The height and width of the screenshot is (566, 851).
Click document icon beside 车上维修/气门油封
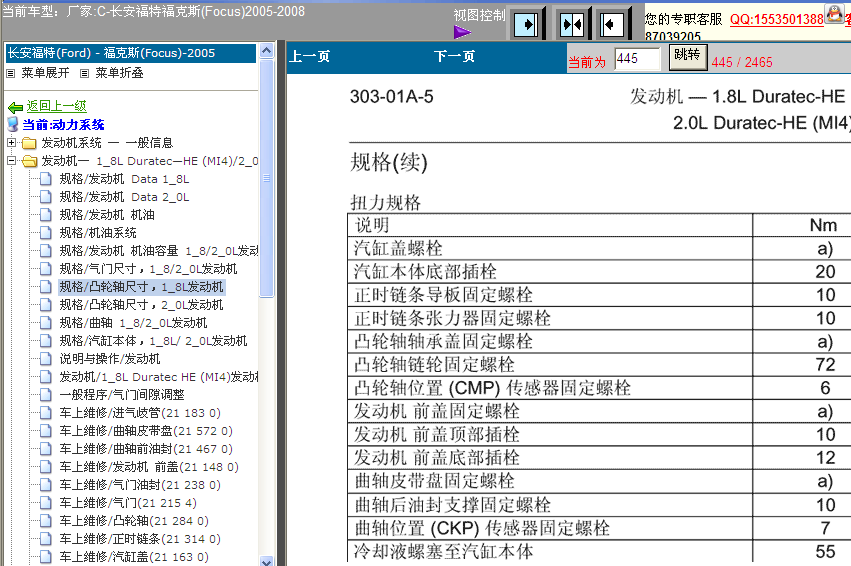pos(46,485)
